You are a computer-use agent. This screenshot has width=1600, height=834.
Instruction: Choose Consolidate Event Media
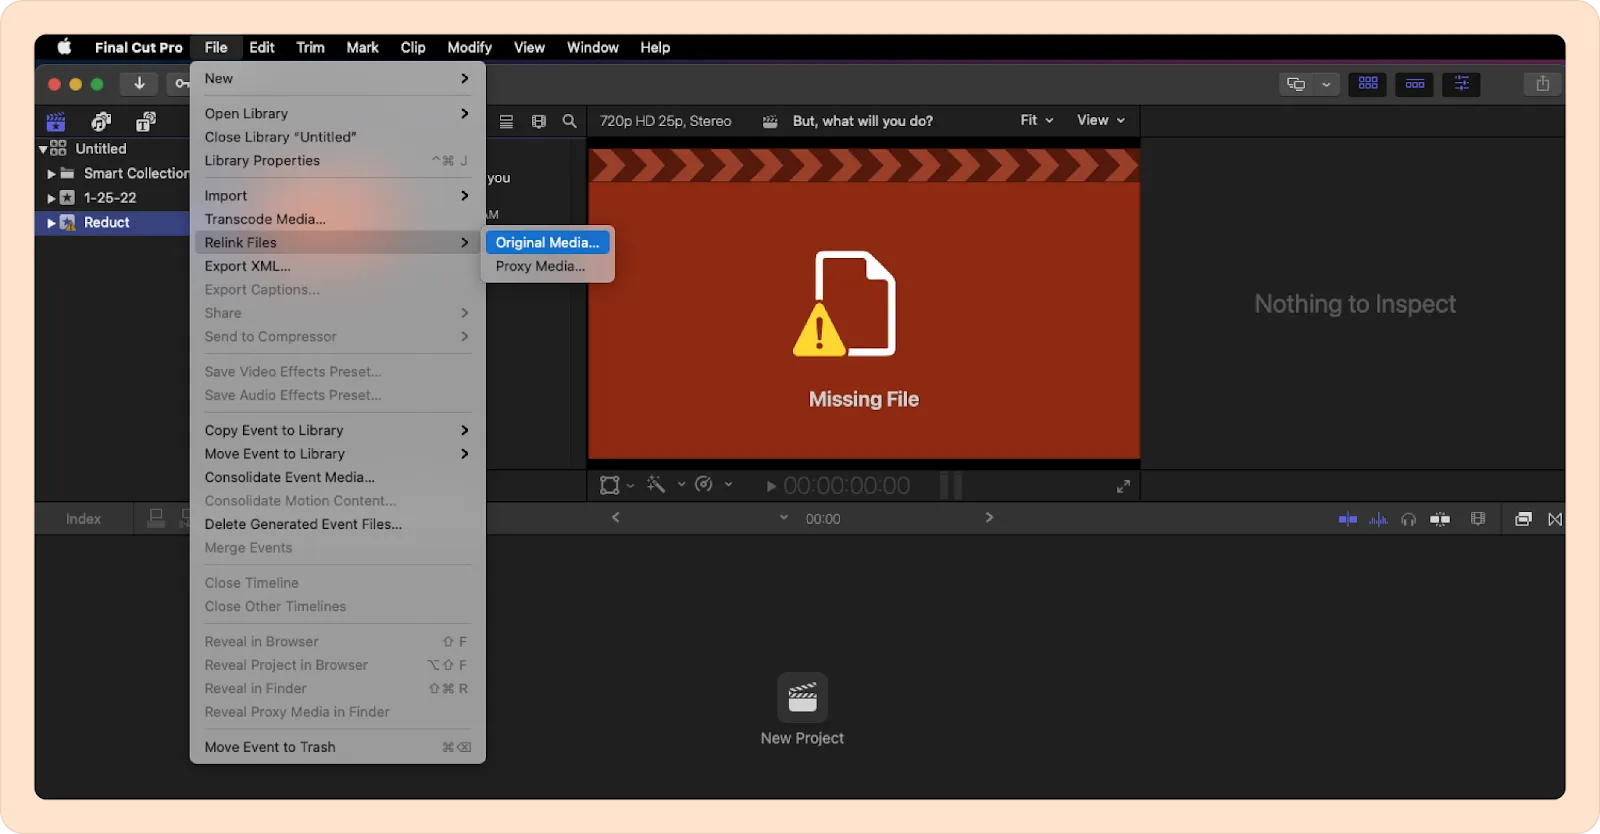coord(337,478)
